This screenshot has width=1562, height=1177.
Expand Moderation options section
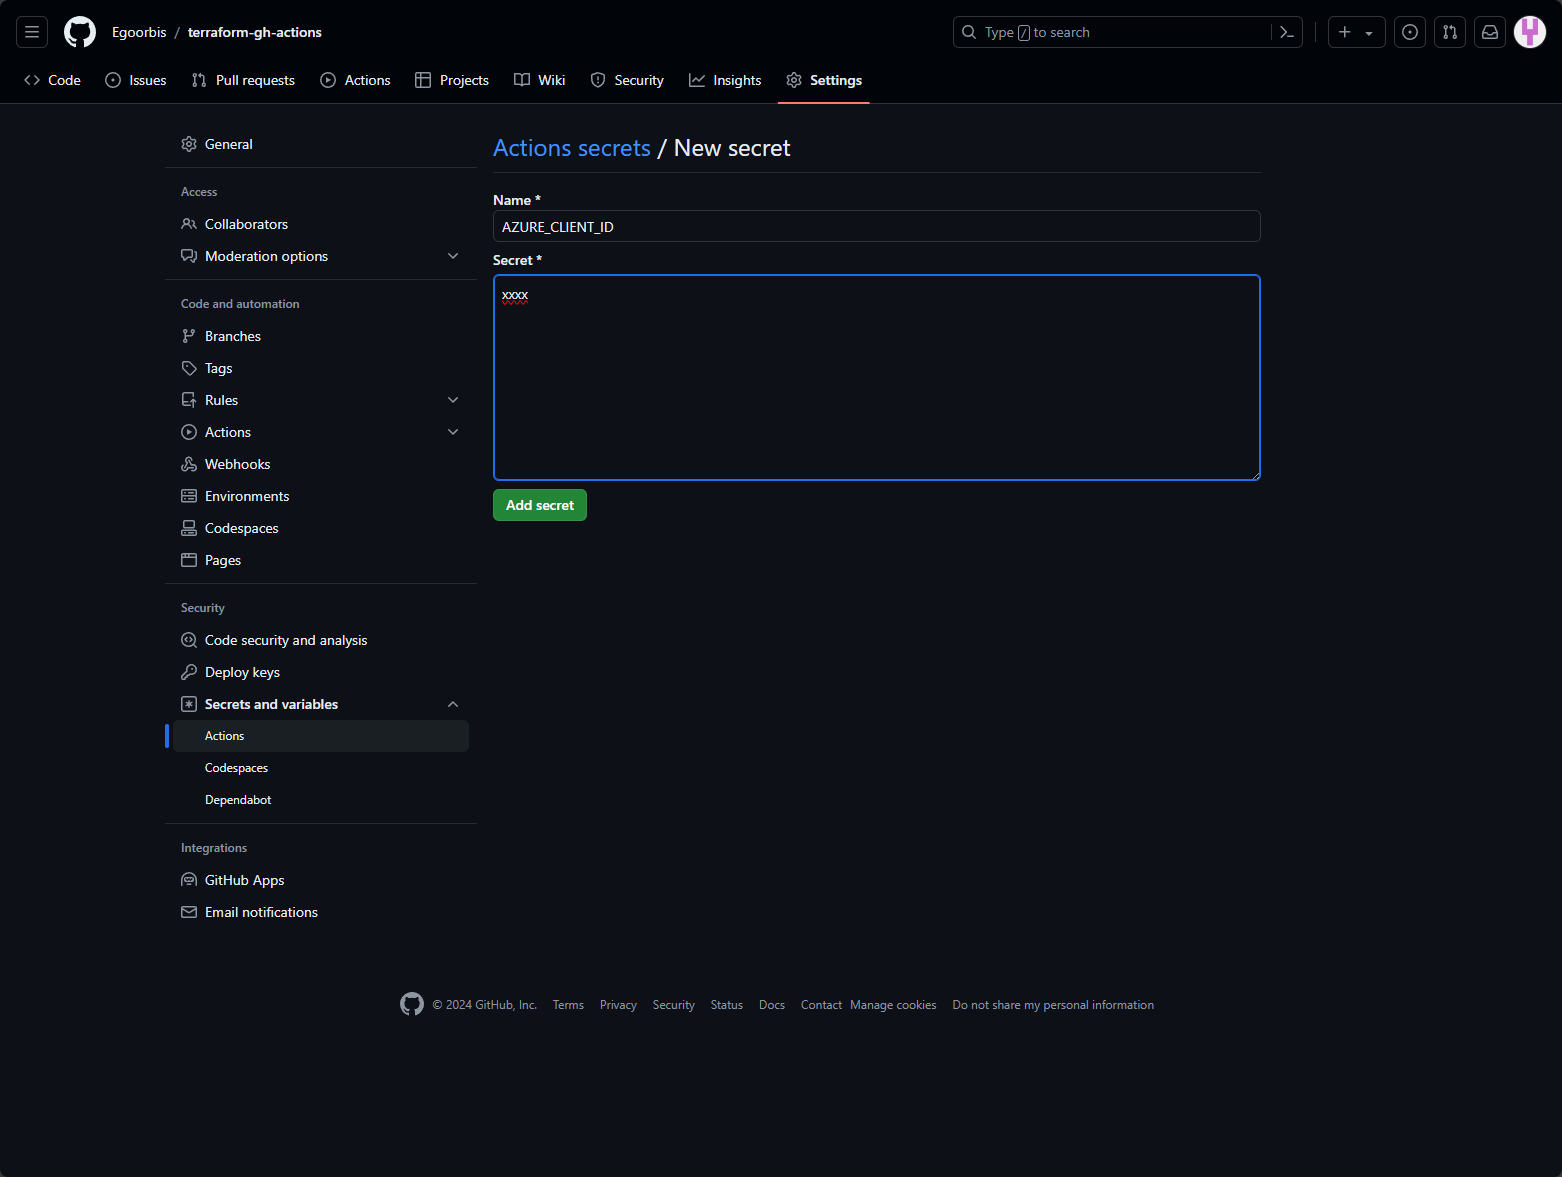pyautogui.click(x=453, y=256)
